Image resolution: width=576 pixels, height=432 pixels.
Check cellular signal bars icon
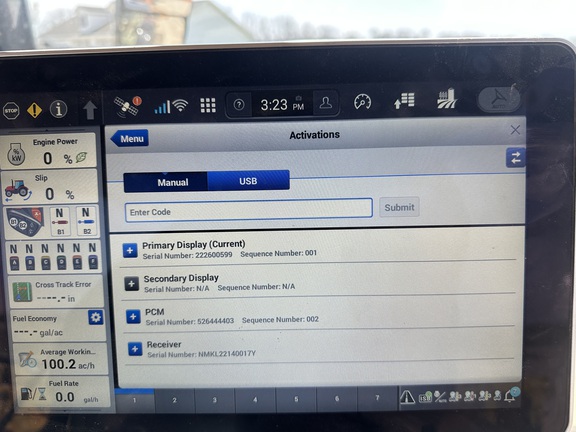pos(162,107)
